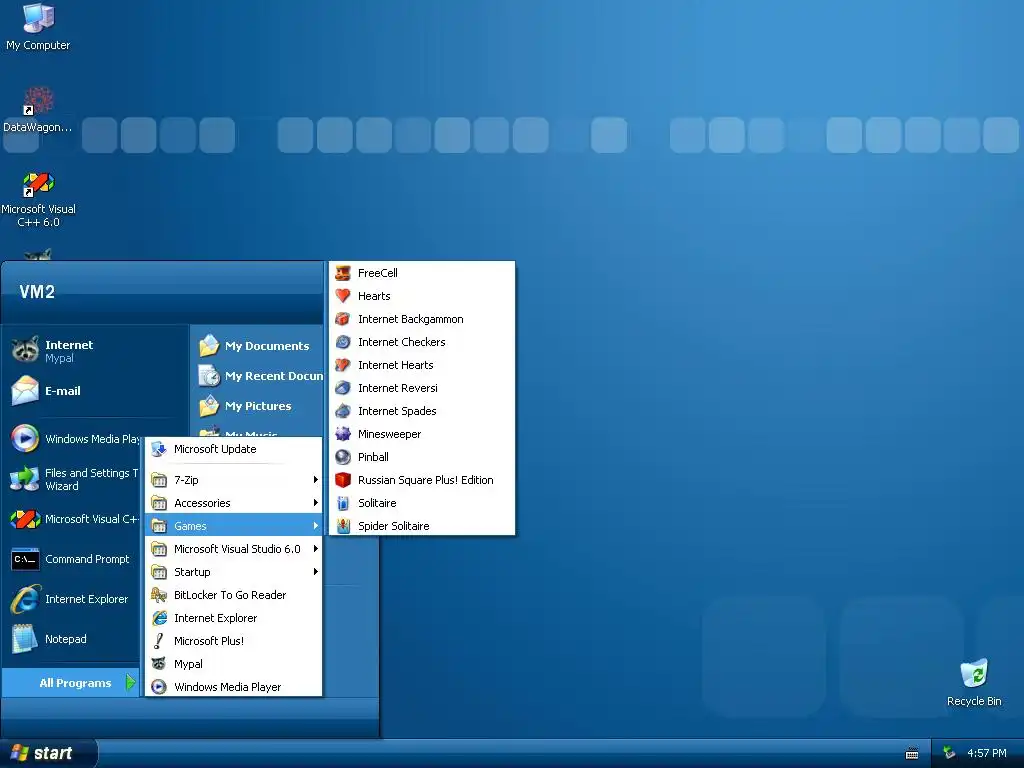Select the Recycle Bin icon
1024x768 pixels.
pyautogui.click(x=974, y=682)
